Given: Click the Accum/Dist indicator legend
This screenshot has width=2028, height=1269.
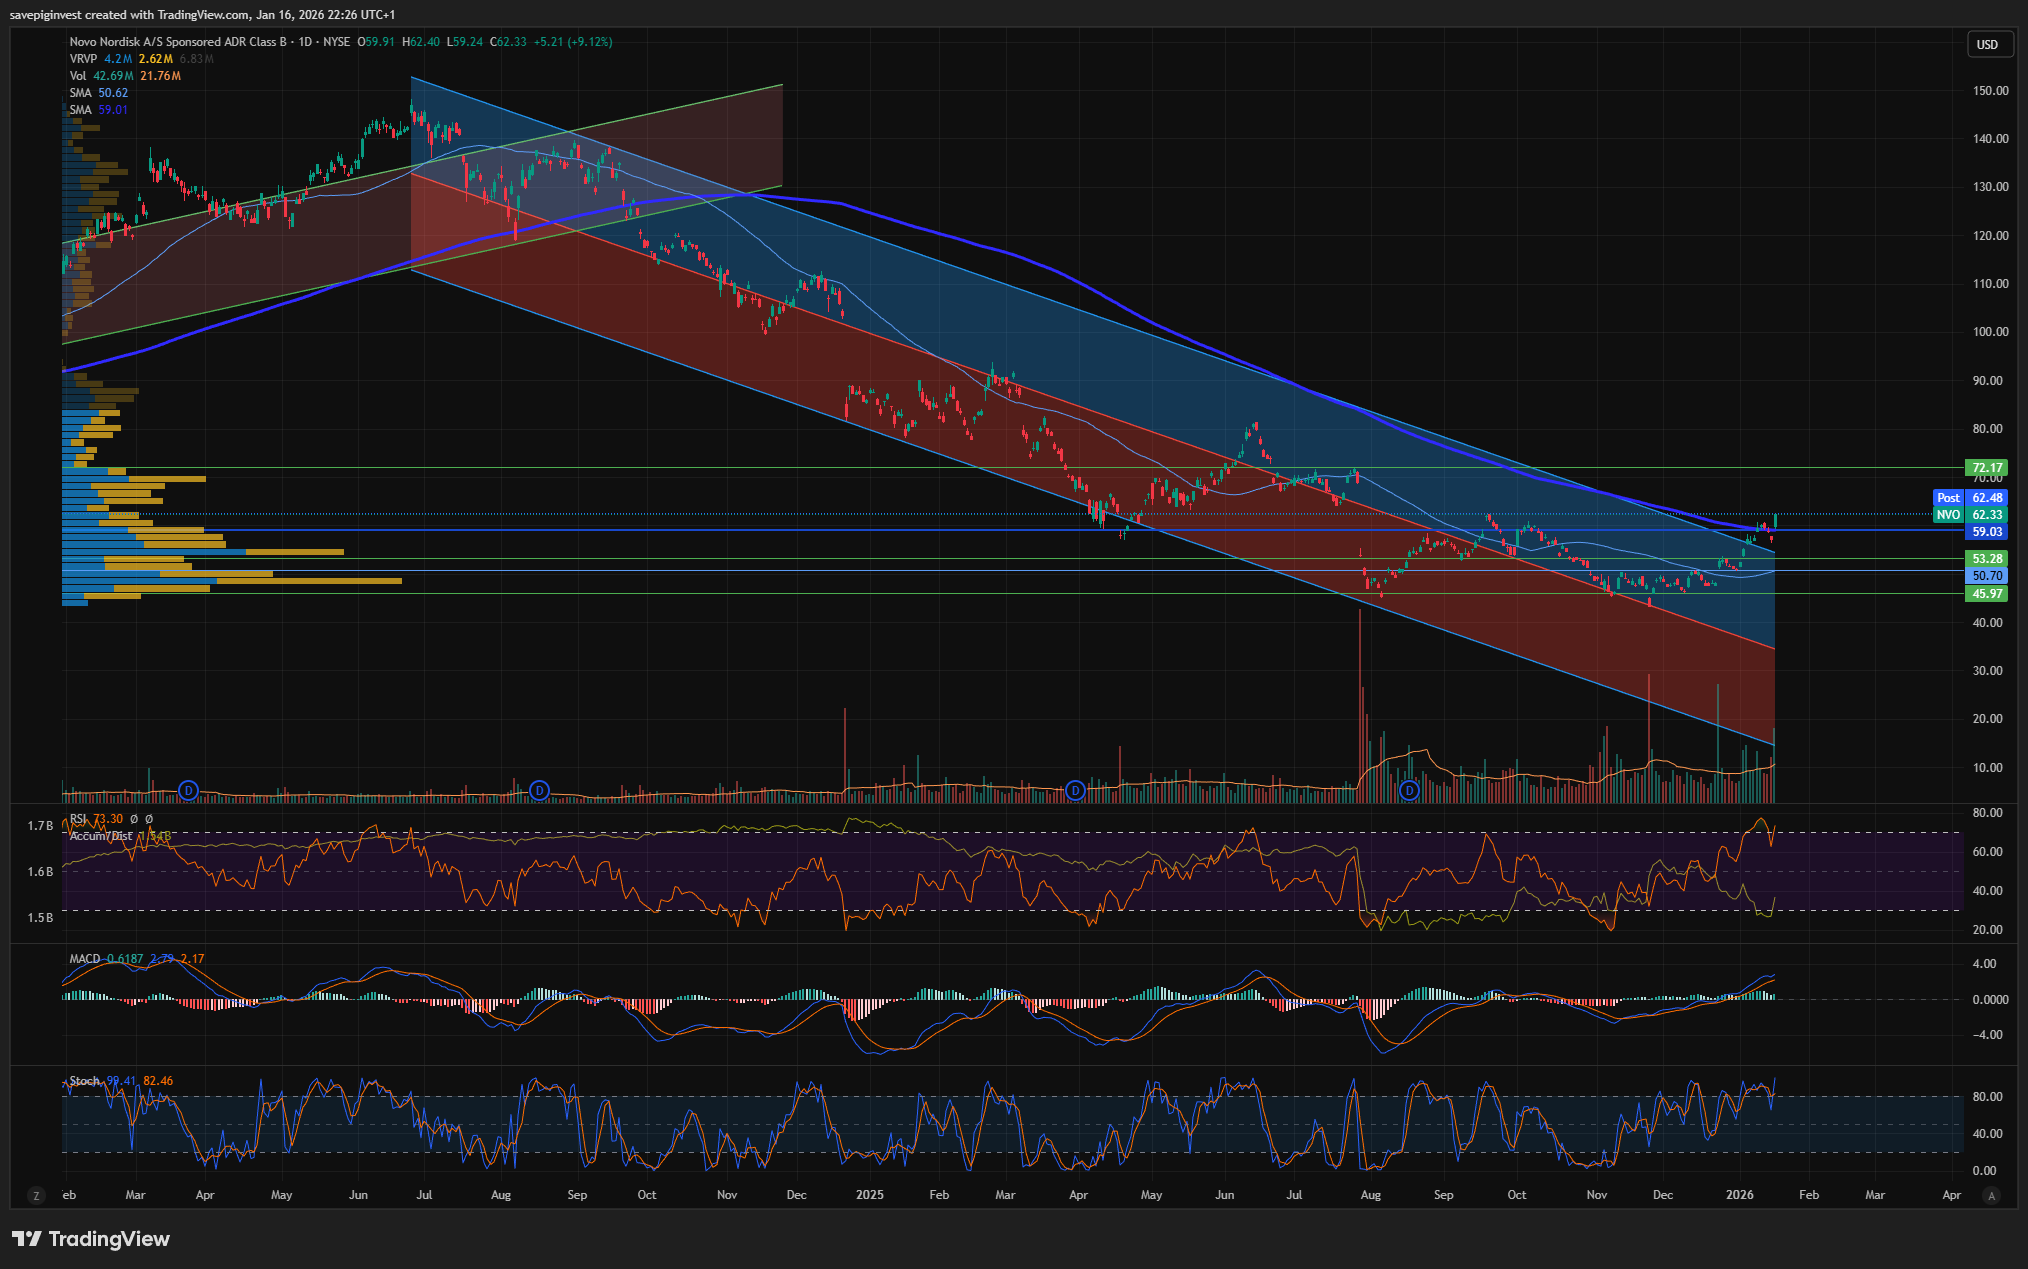Looking at the screenshot, I should pos(100,835).
